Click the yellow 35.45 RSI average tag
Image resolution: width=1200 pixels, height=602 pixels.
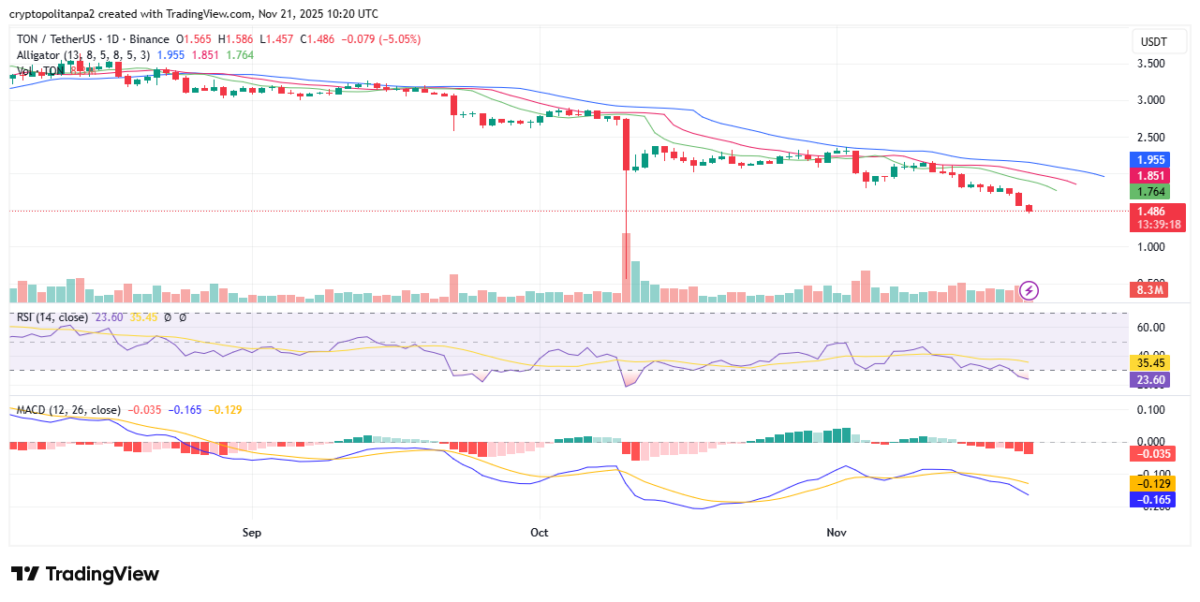pyautogui.click(x=1149, y=364)
